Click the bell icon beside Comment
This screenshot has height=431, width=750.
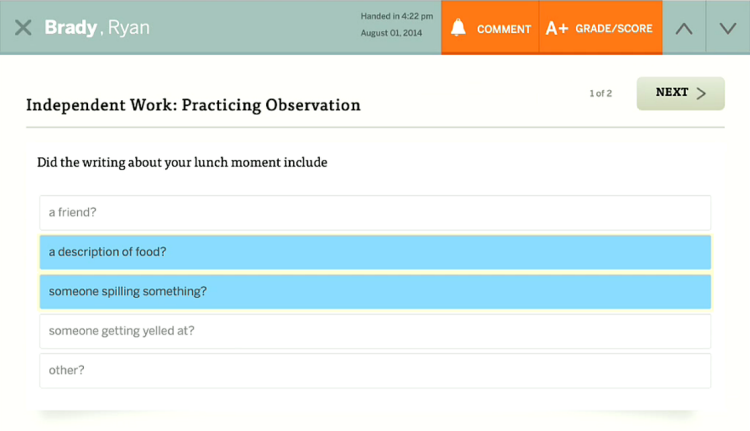coord(458,28)
